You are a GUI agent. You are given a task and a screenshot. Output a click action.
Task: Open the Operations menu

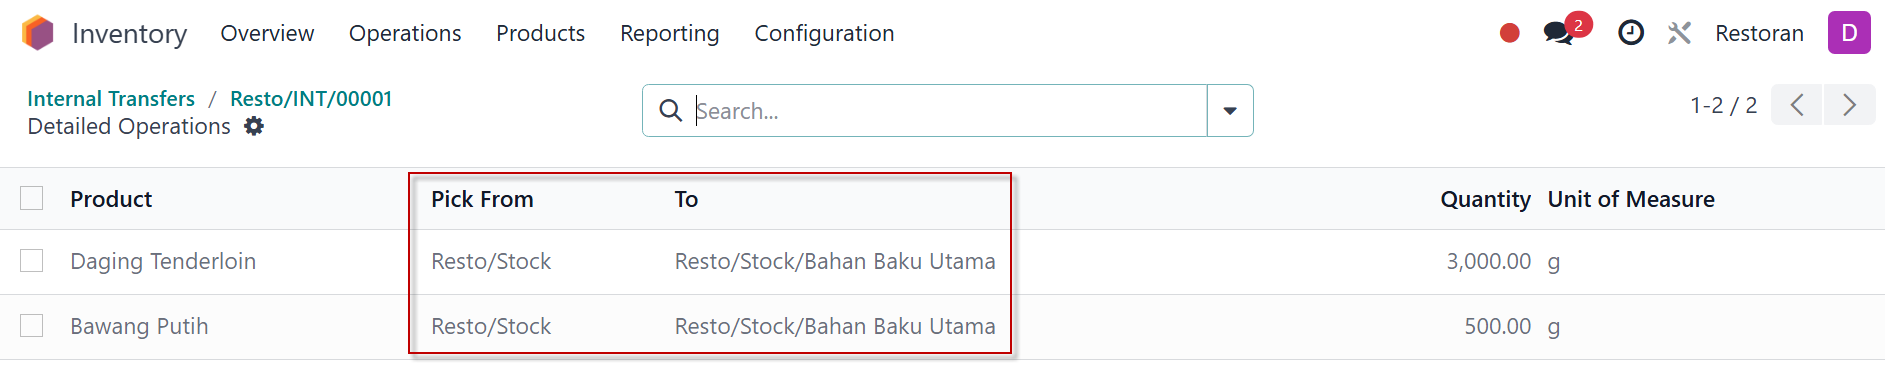405,33
